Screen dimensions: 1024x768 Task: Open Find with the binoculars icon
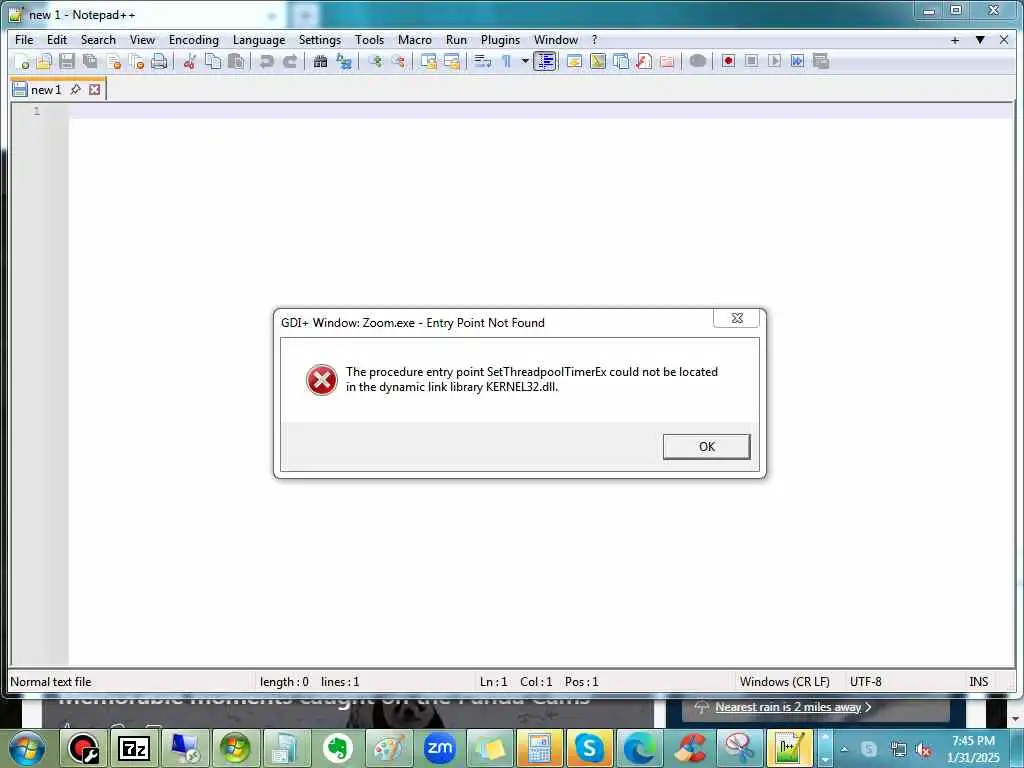tap(320, 61)
